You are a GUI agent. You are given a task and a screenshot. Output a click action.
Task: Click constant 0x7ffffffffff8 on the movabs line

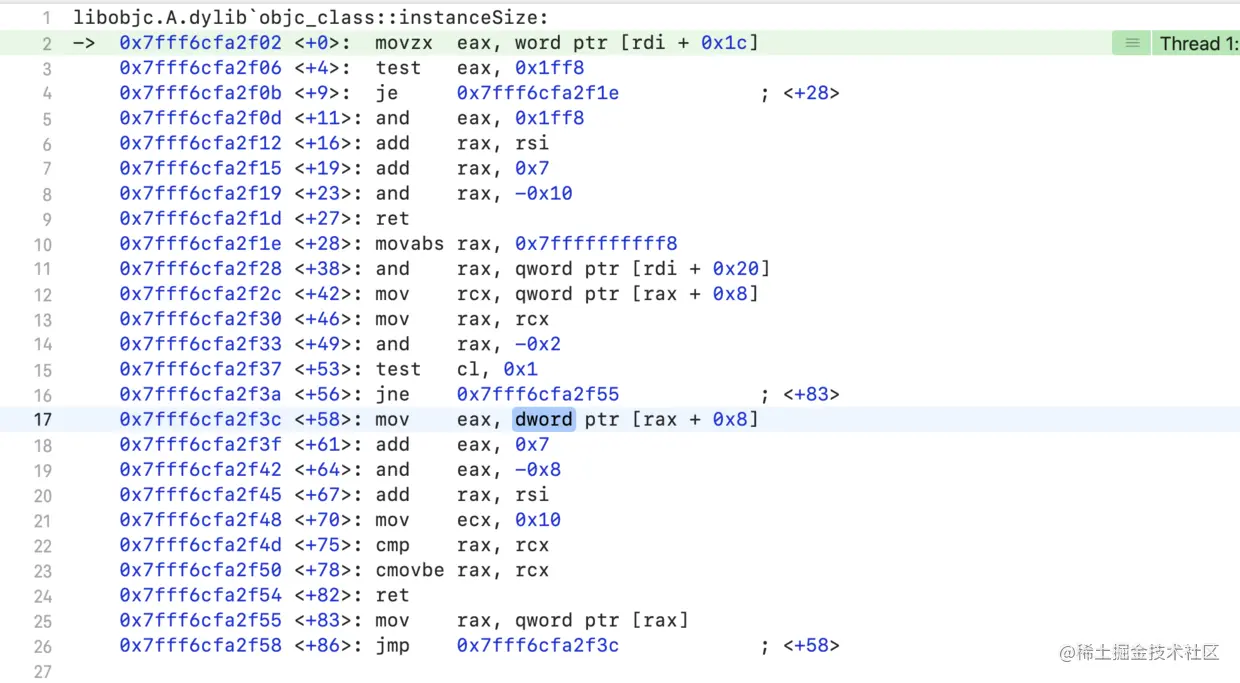click(595, 243)
